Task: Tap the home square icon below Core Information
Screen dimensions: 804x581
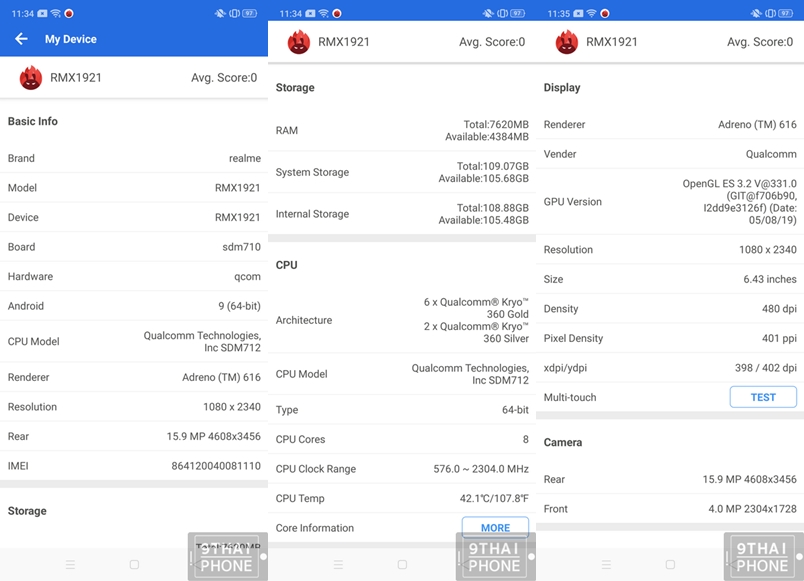Action: click(x=403, y=565)
